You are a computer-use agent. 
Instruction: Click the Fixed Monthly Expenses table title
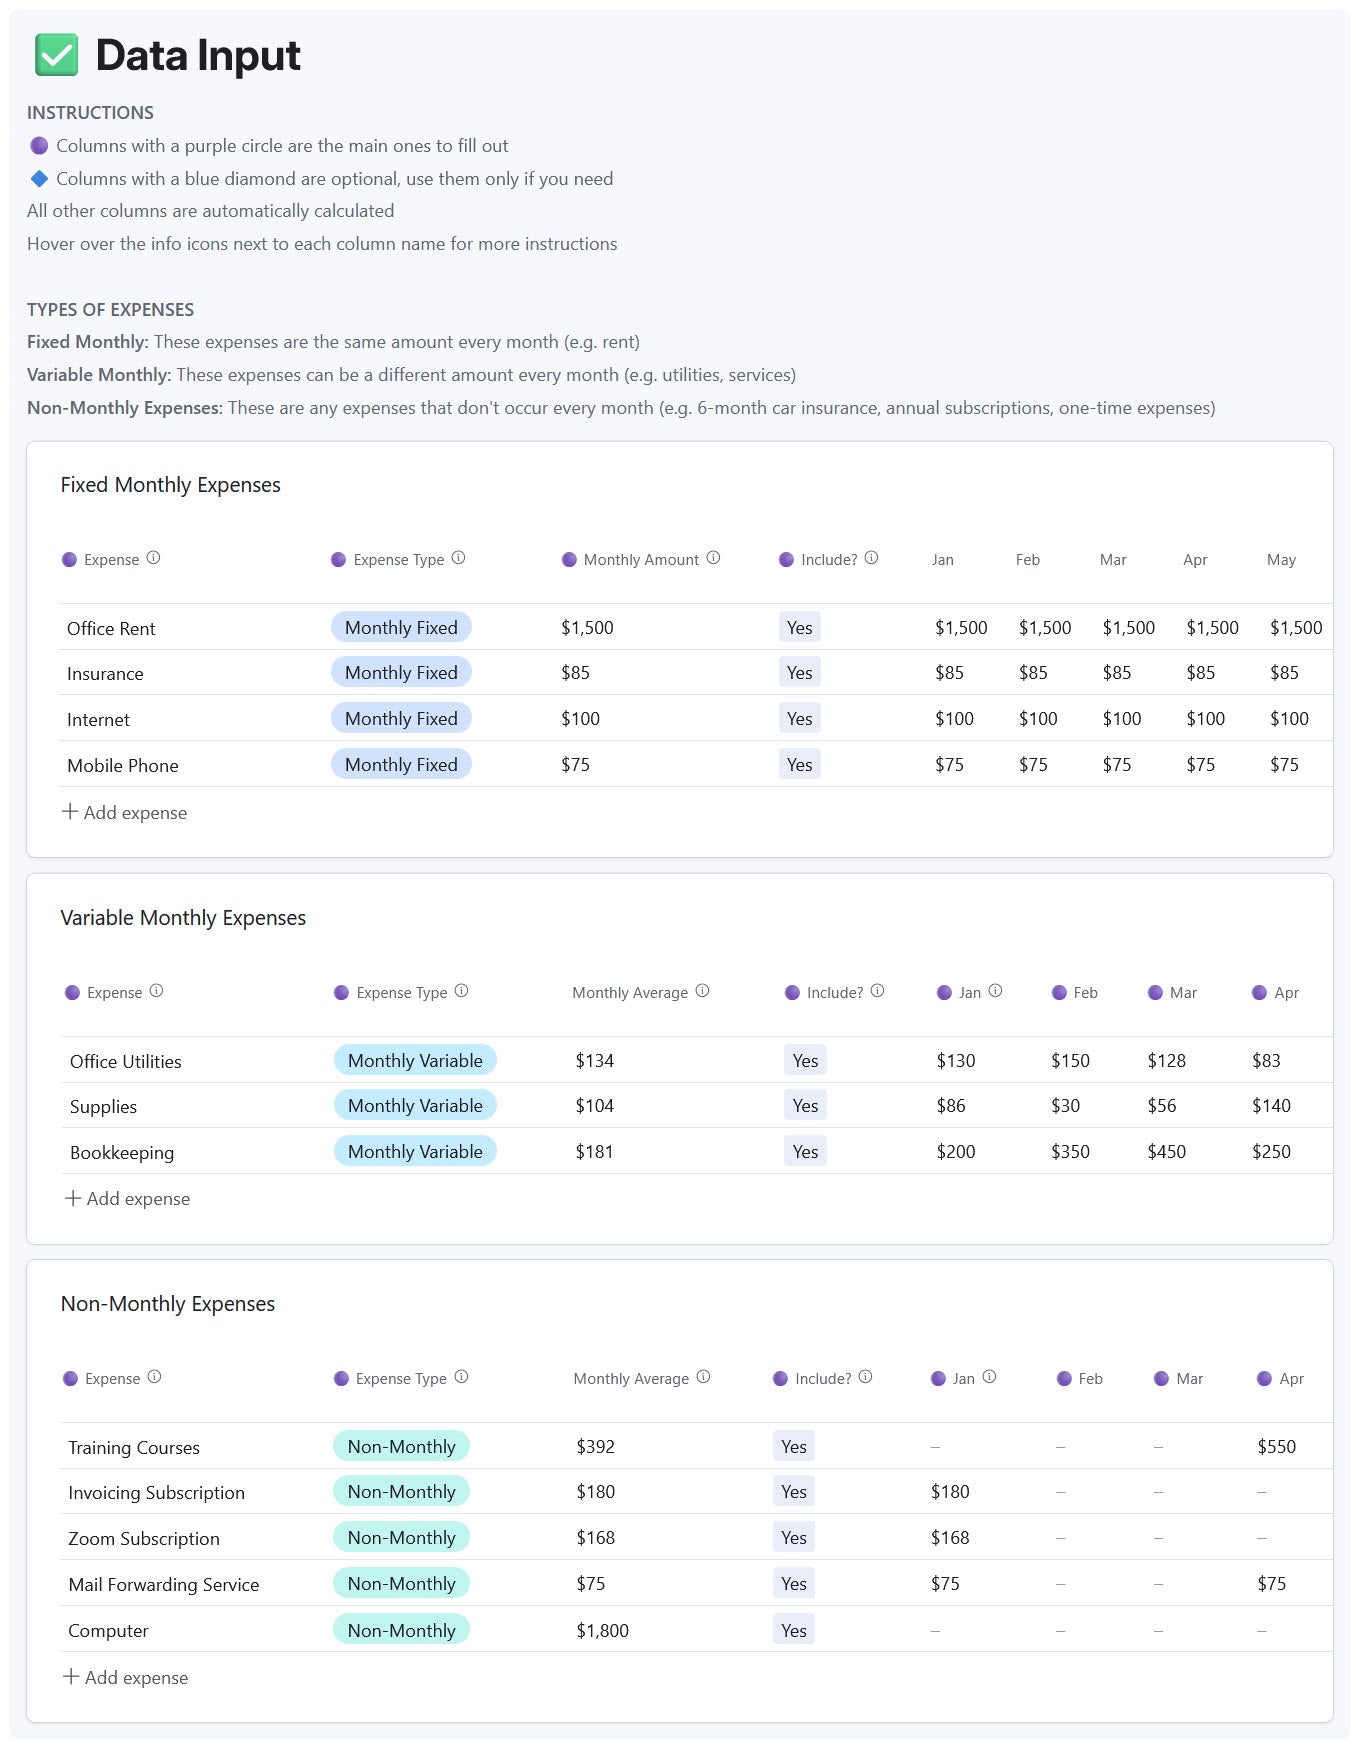(170, 485)
